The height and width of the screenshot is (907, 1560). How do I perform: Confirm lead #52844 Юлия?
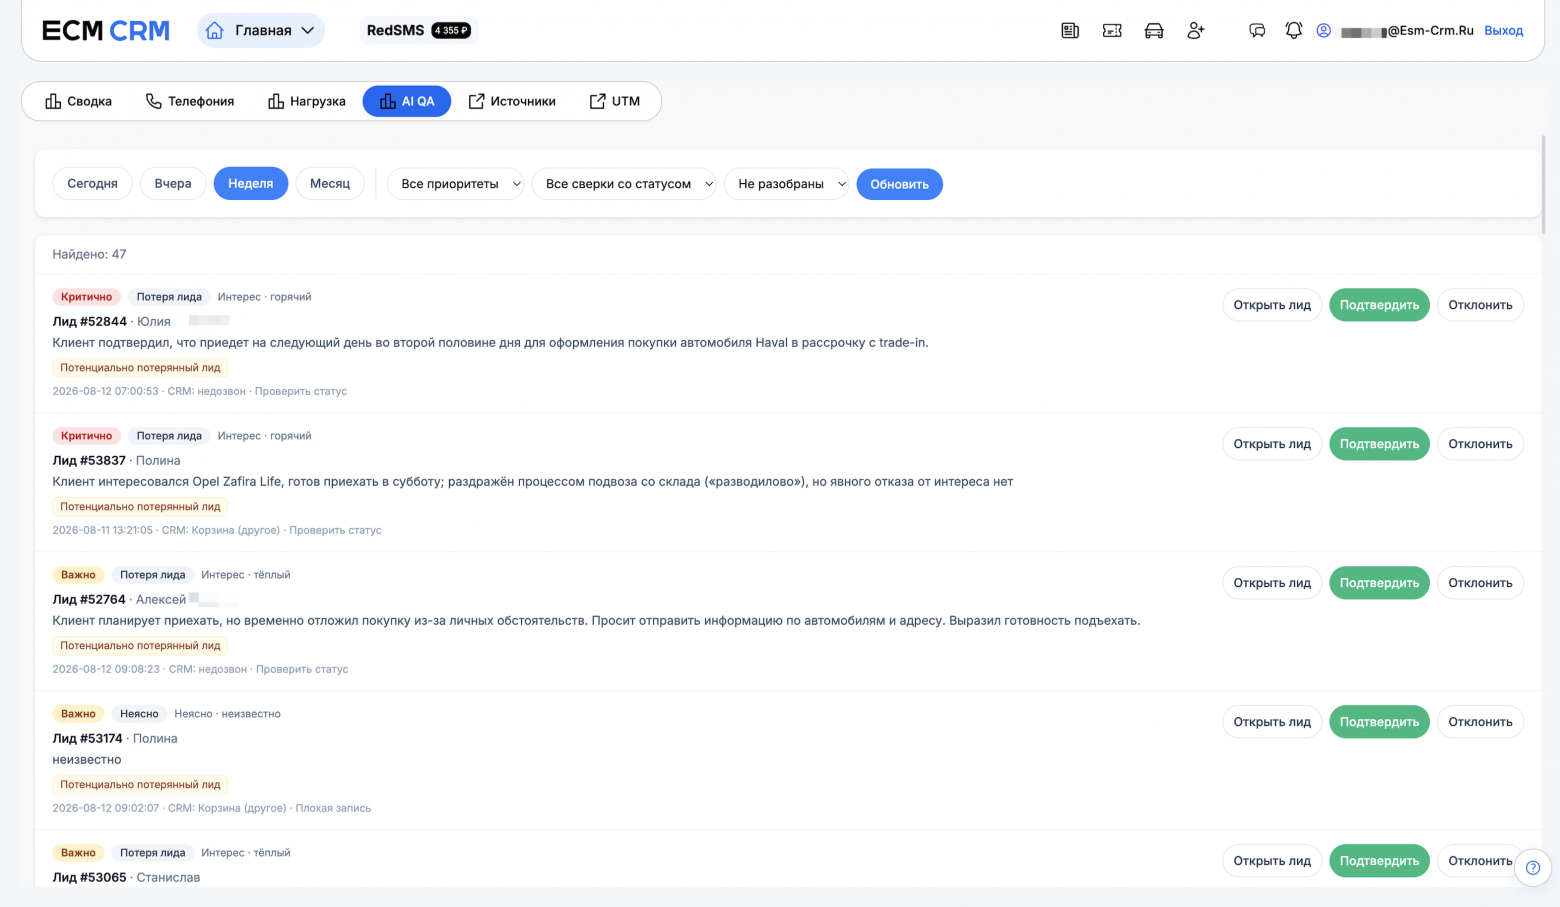point(1379,305)
